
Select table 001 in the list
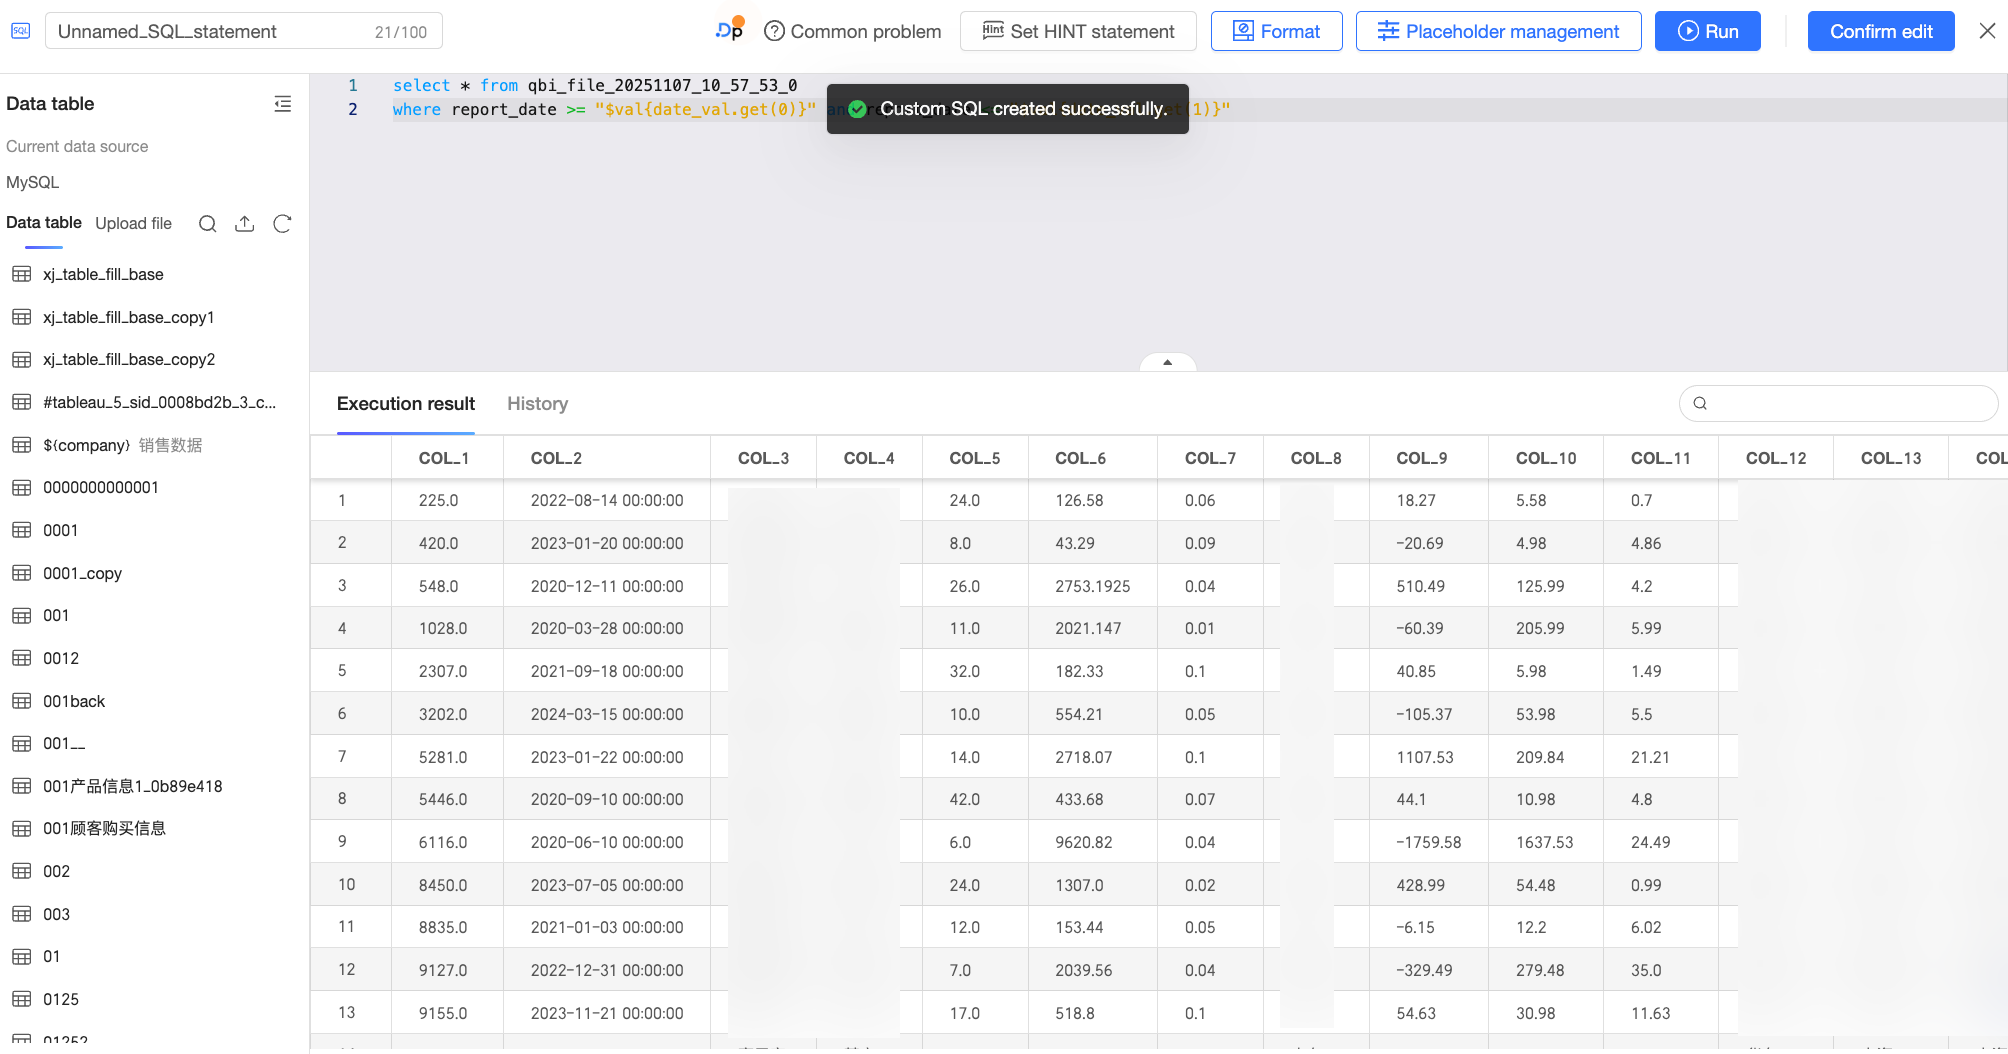click(x=56, y=615)
